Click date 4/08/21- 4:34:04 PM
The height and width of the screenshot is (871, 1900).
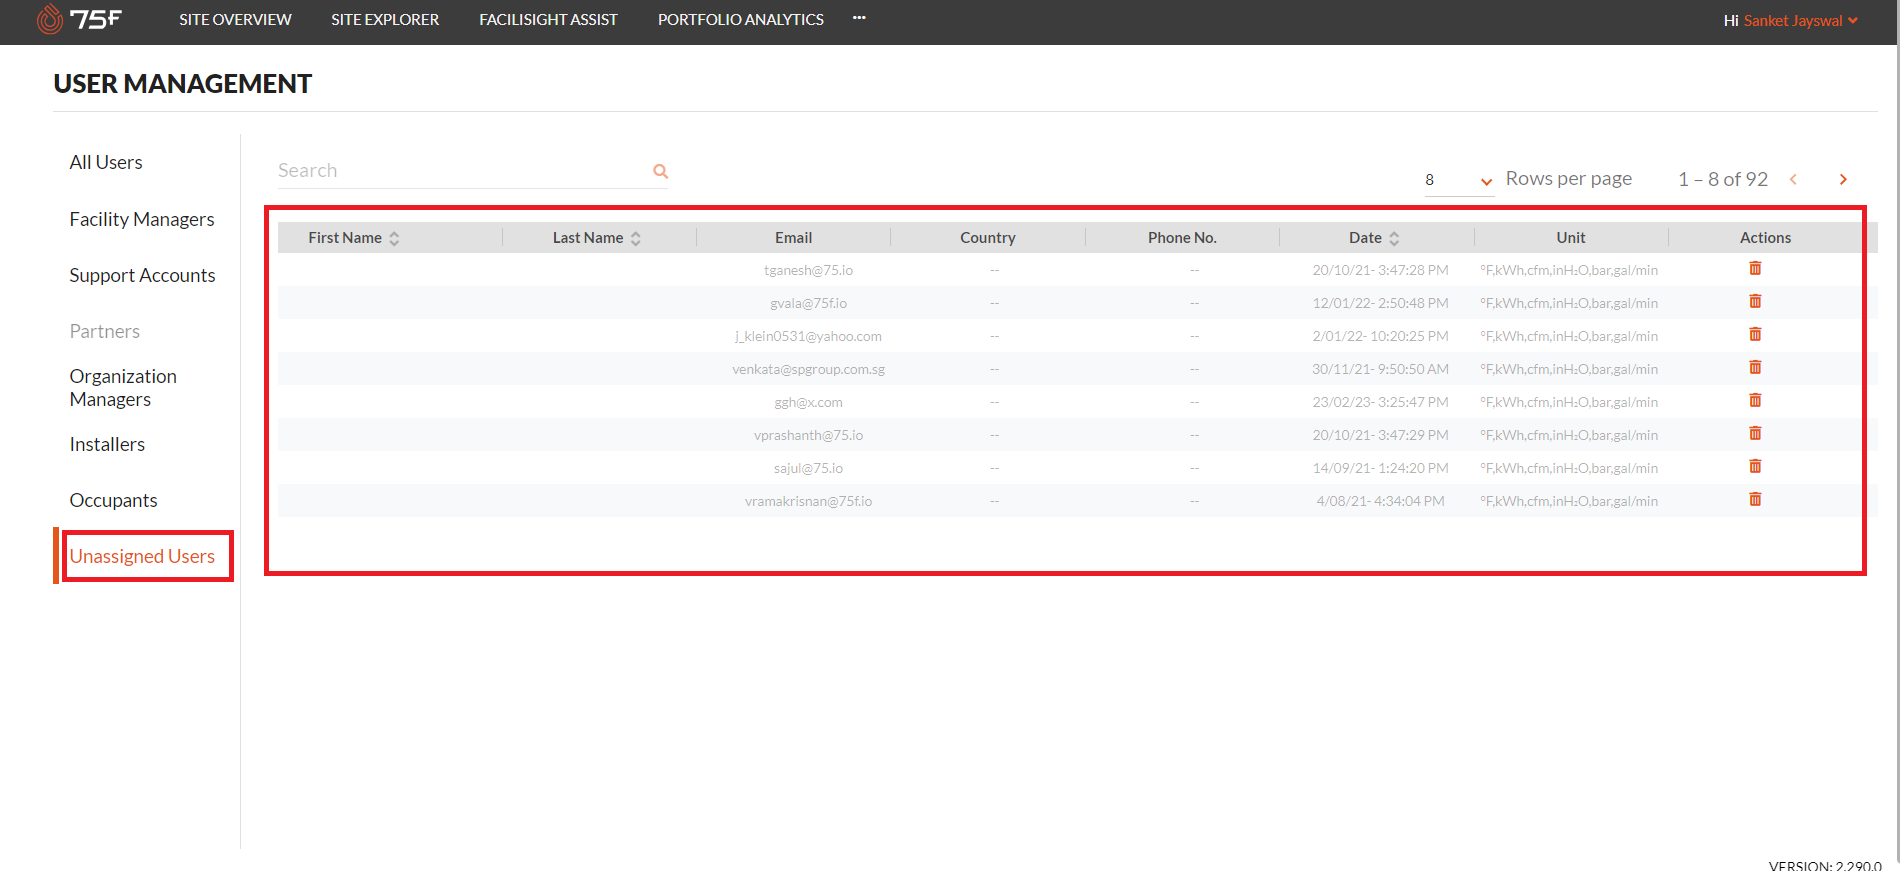point(1380,501)
